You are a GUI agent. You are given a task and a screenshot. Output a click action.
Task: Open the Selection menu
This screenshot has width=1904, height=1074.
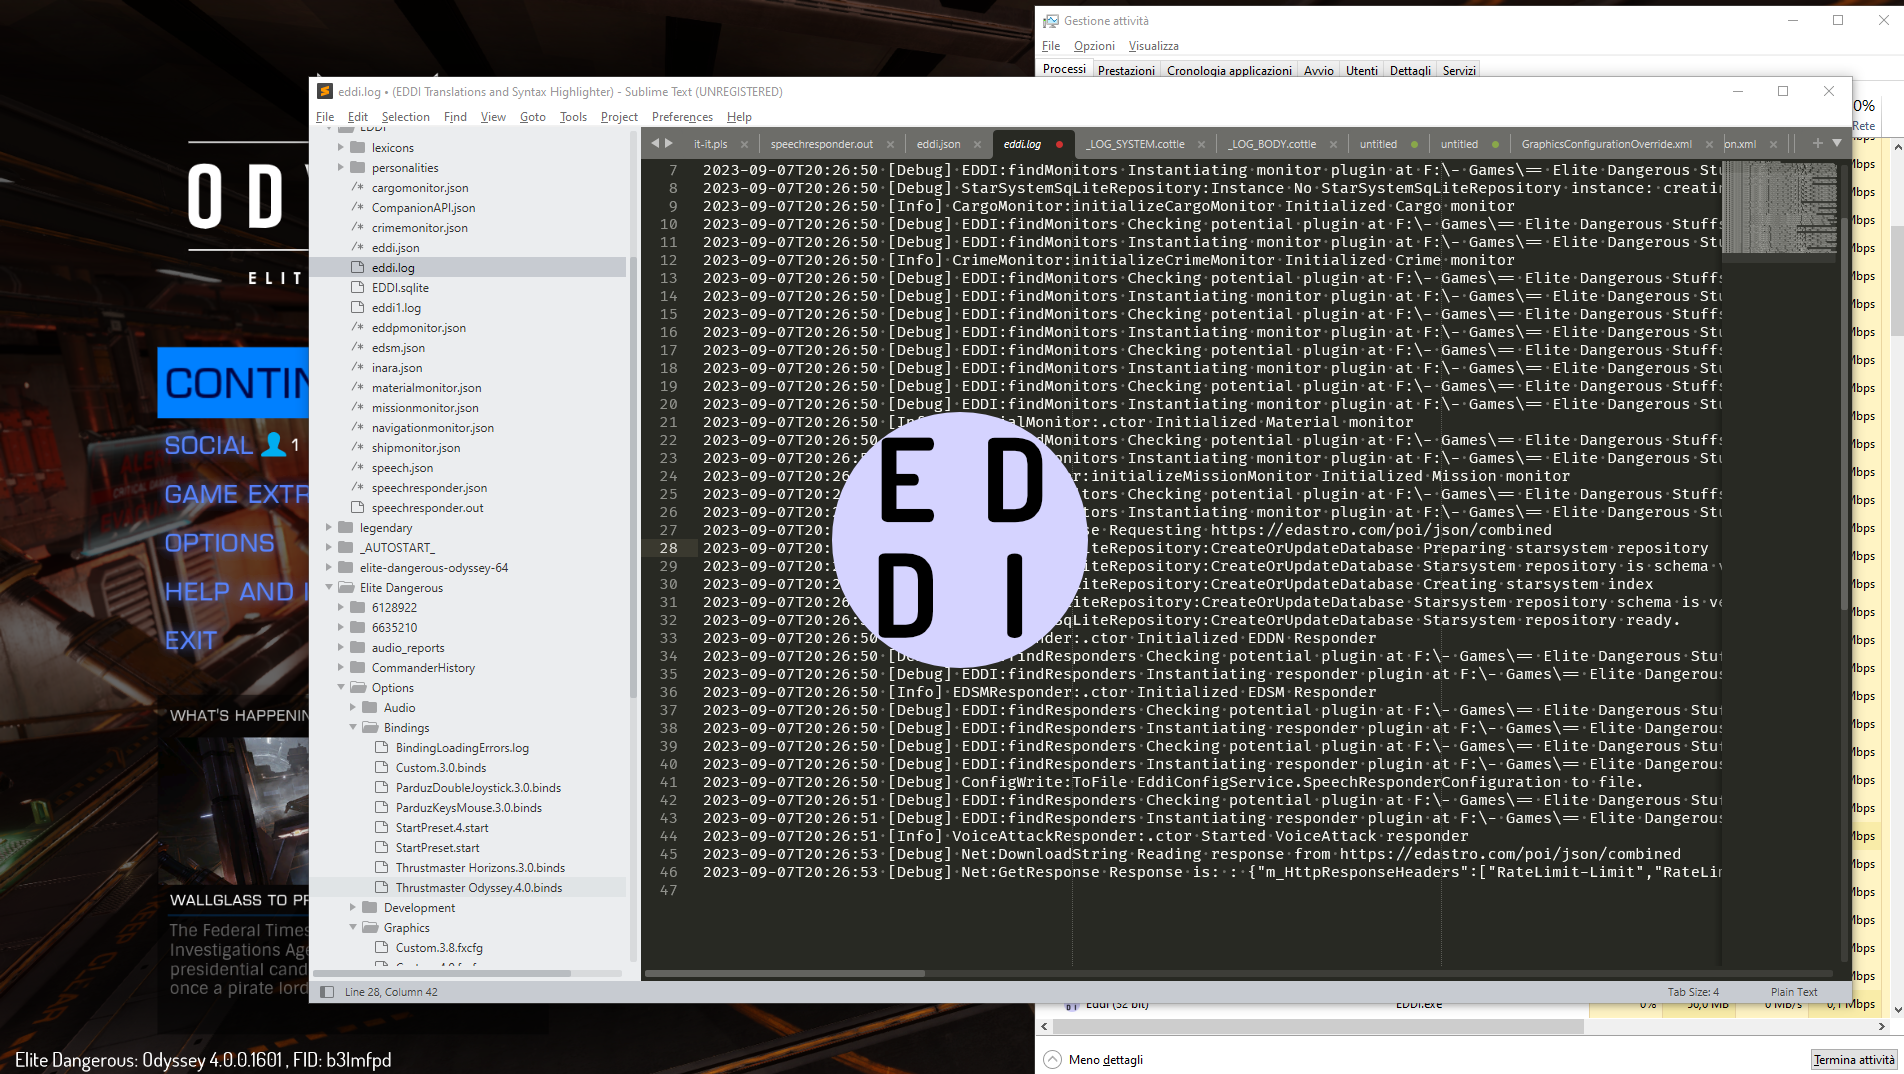coord(405,117)
